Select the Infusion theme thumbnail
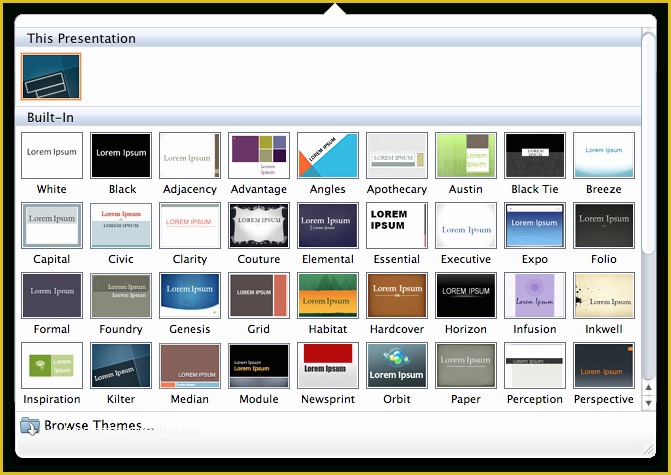Image resolution: width=671 pixels, height=475 pixels. tap(535, 295)
